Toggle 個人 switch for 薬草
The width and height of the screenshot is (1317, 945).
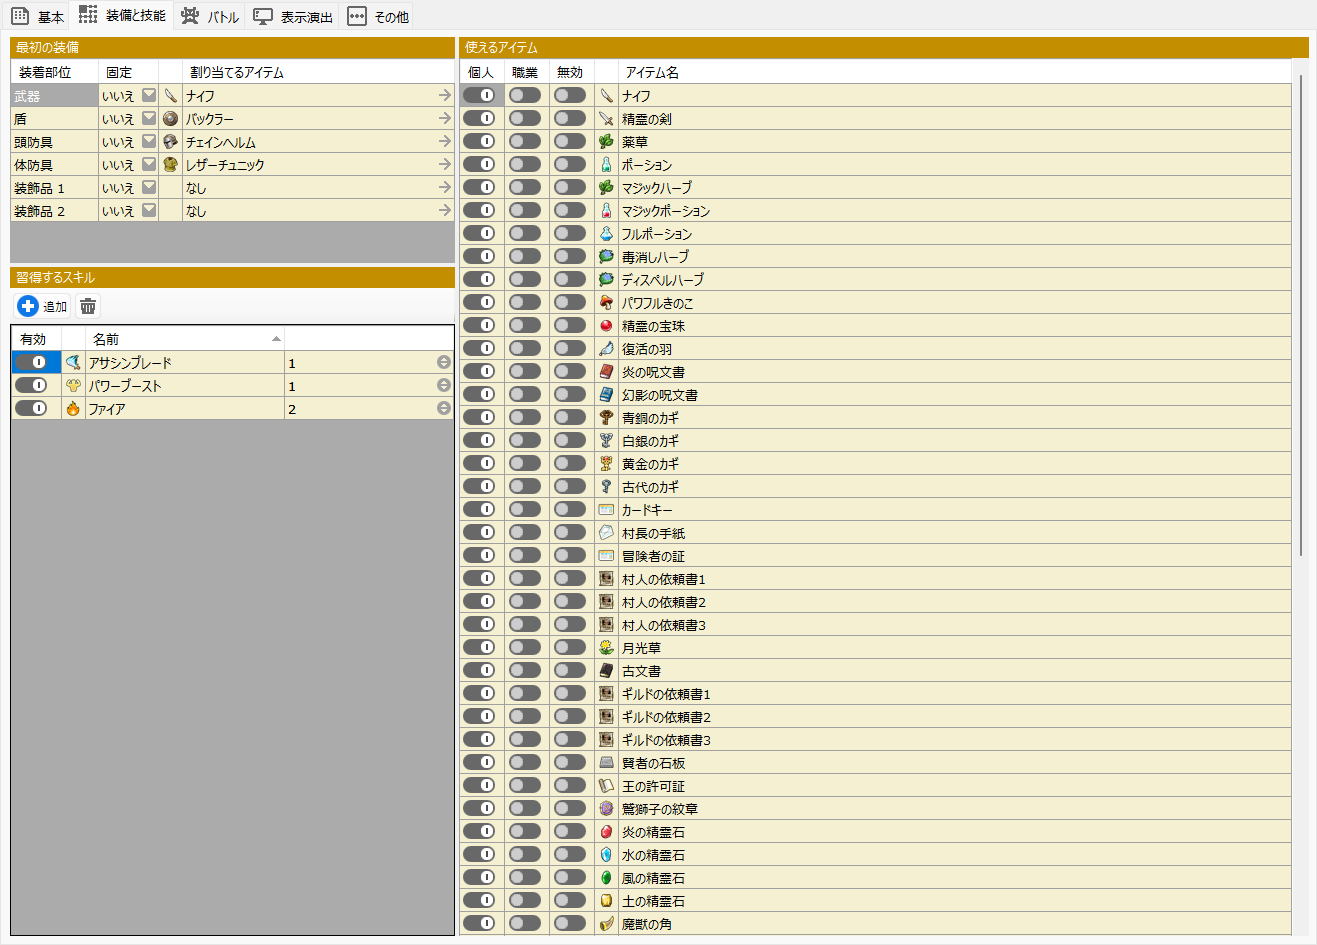(479, 142)
